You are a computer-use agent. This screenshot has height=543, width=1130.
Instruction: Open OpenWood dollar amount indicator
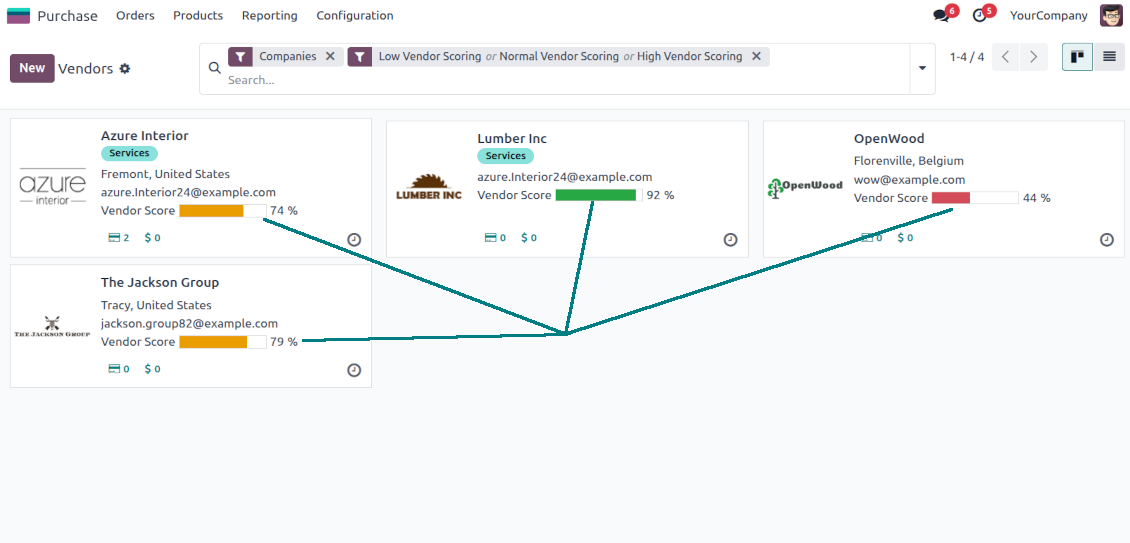click(x=905, y=237)
